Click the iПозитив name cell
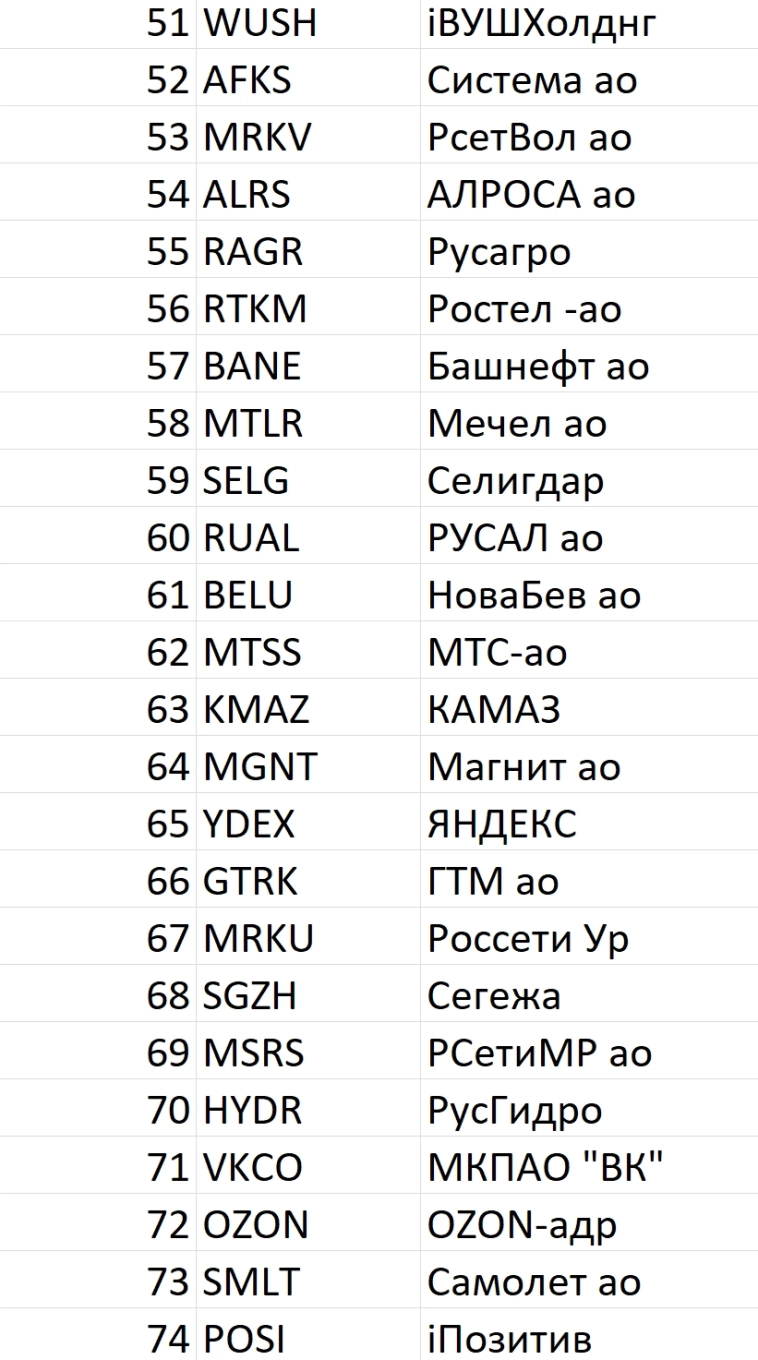 pos(510,1341)
